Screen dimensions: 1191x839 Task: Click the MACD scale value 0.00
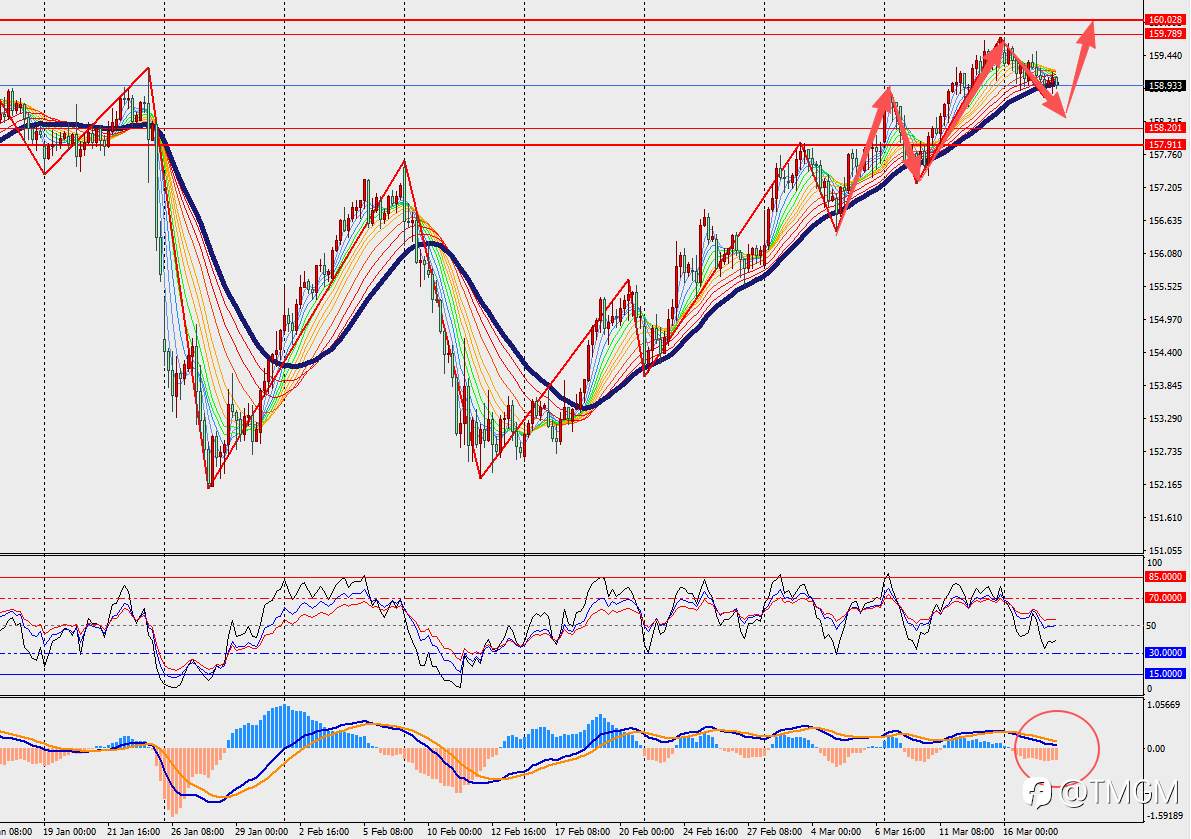(1156, 749)
